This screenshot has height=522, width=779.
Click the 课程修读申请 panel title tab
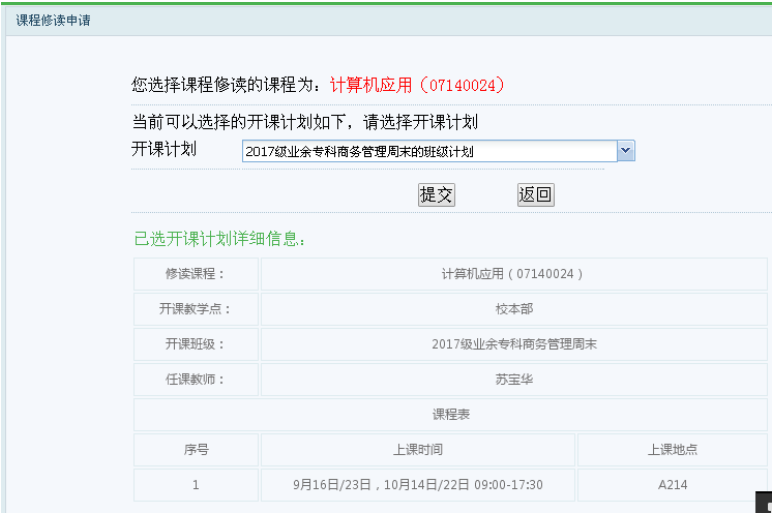pos(53,20)
